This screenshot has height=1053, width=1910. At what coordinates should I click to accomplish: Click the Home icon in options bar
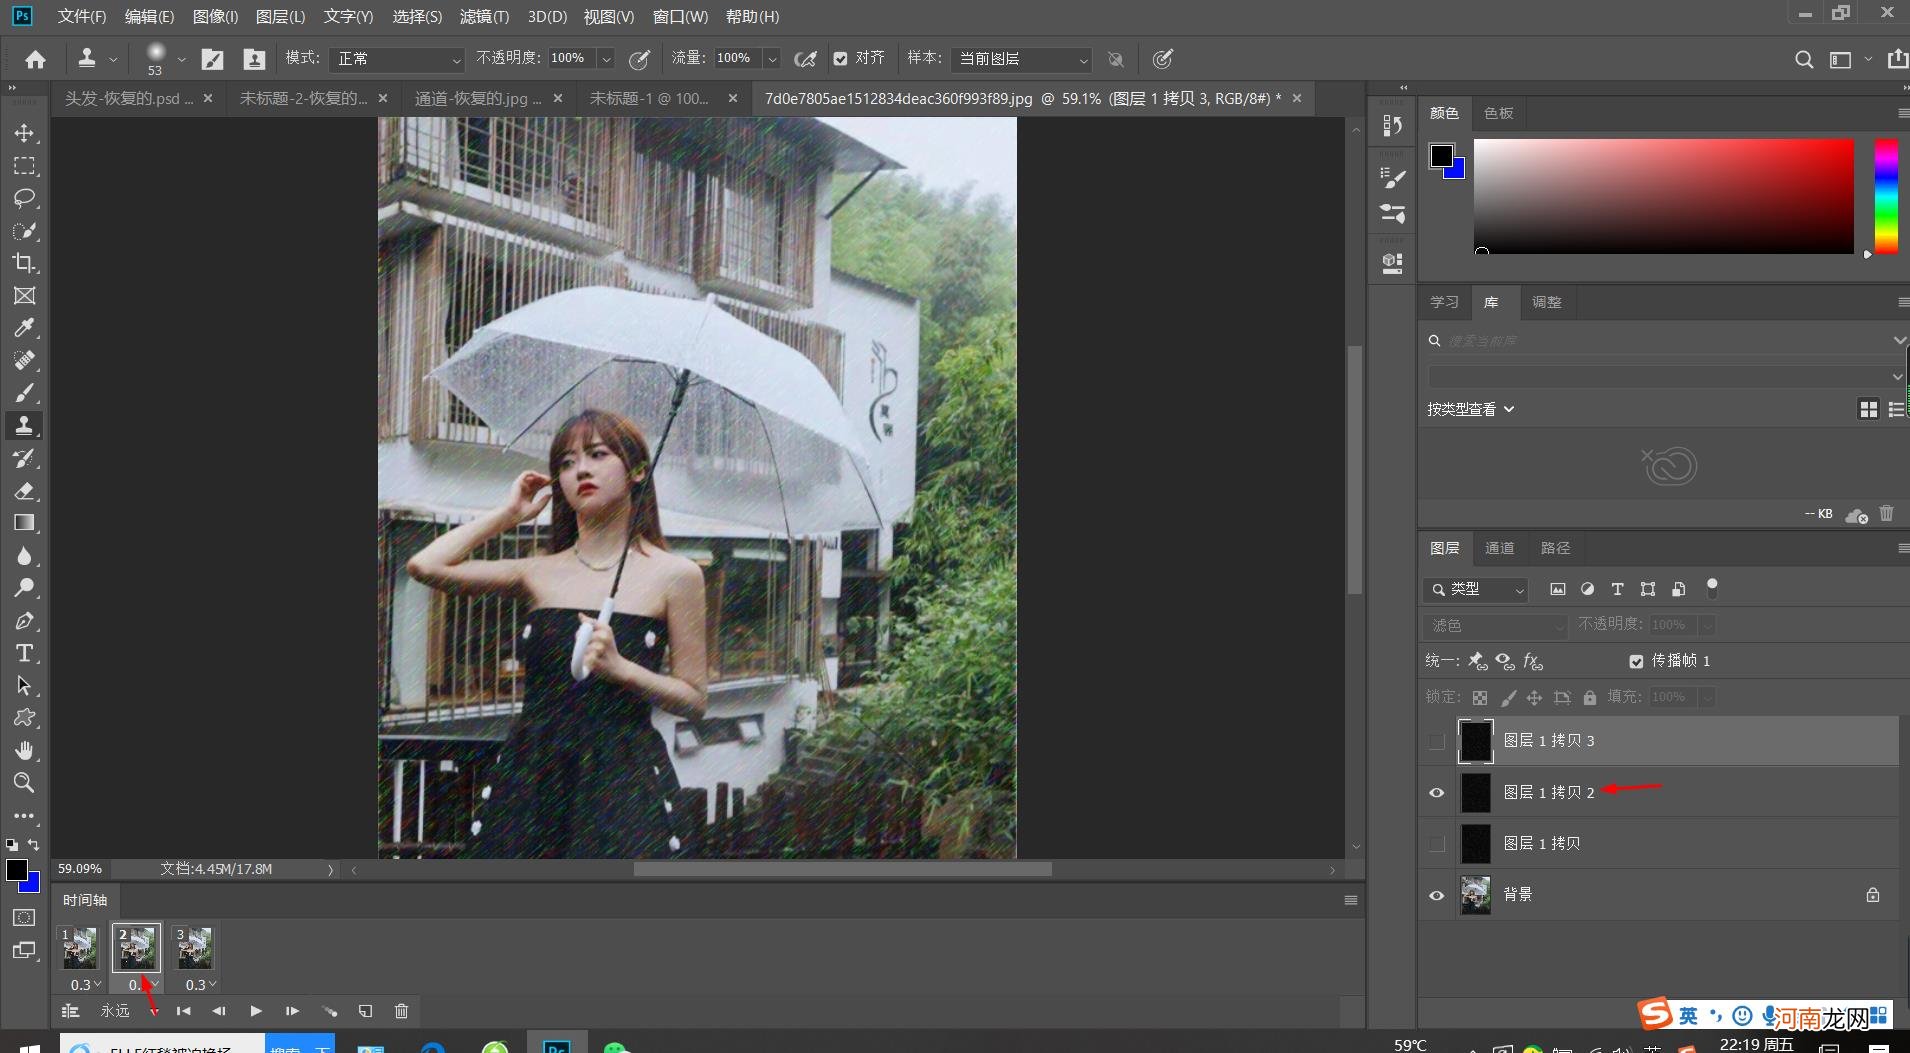tap(35, 59)
